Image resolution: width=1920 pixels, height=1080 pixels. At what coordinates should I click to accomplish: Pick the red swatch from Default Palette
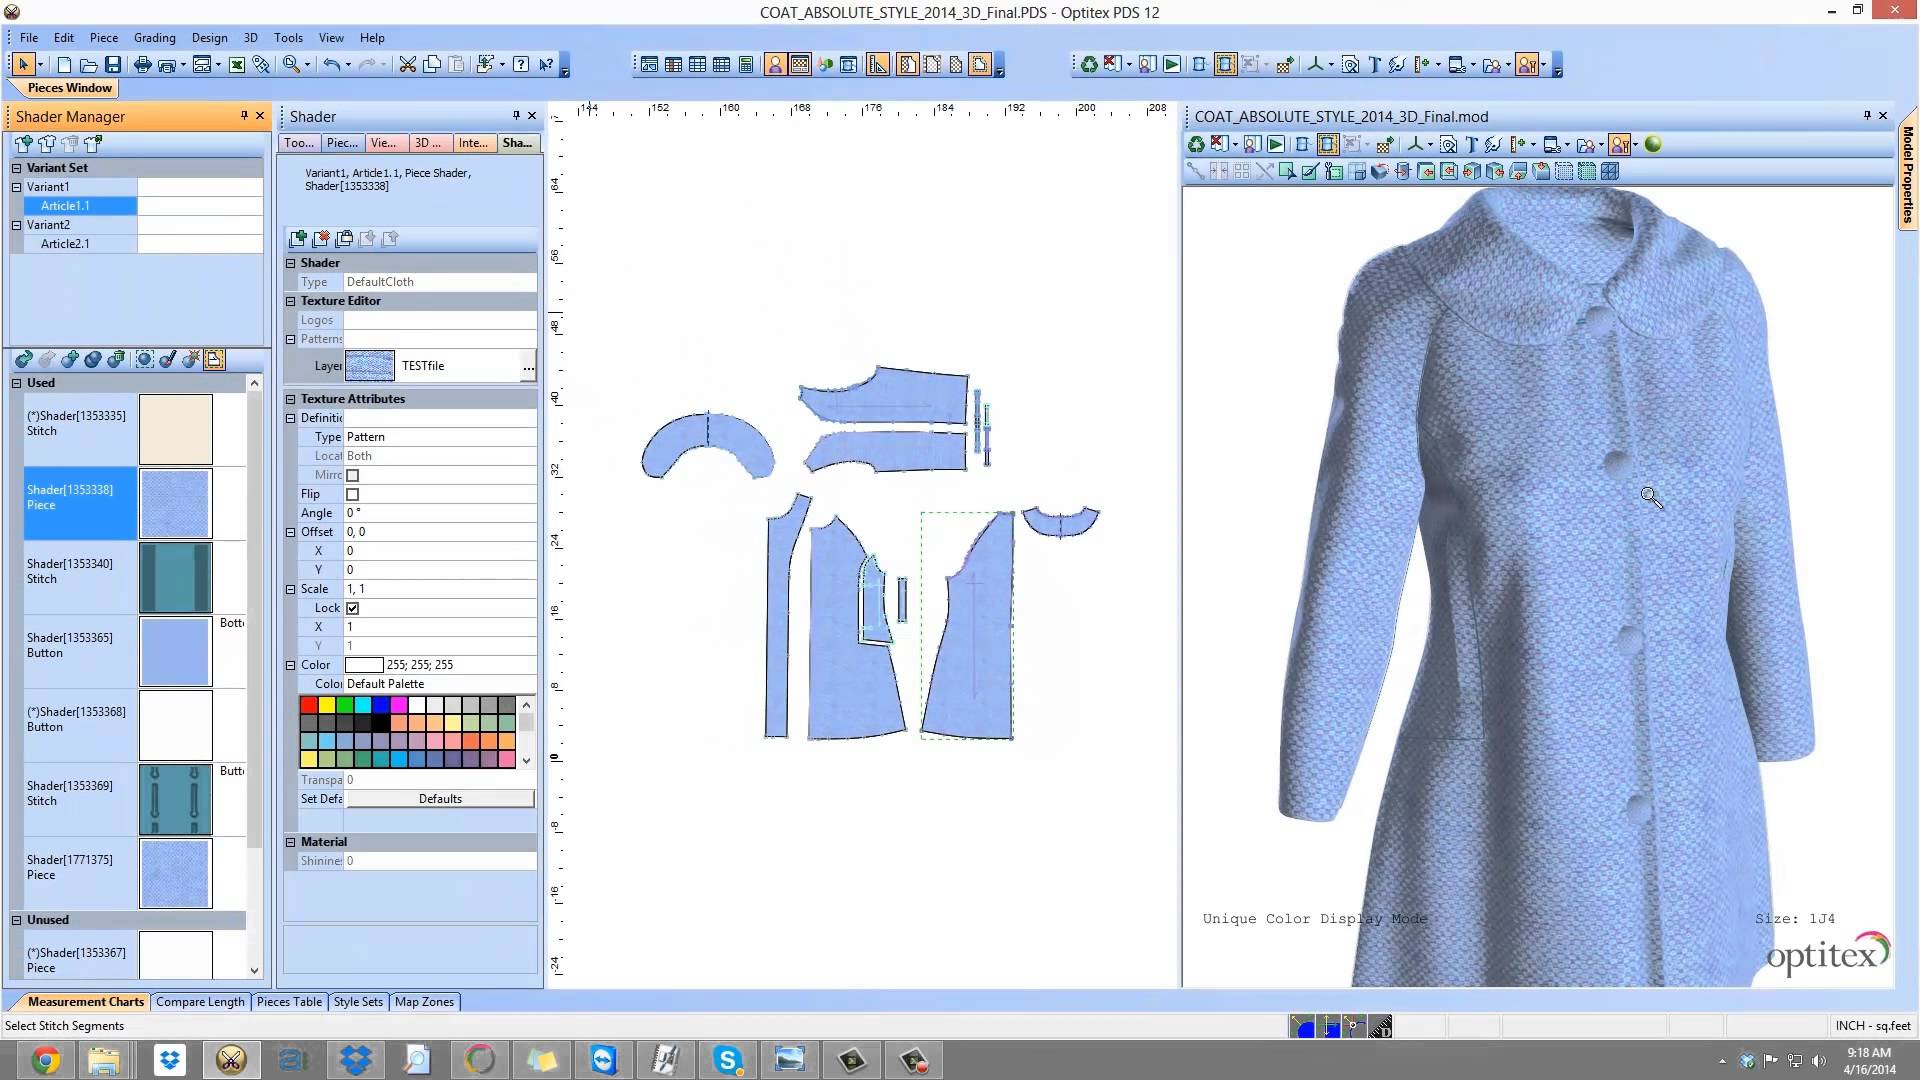(x=308, y=705)
